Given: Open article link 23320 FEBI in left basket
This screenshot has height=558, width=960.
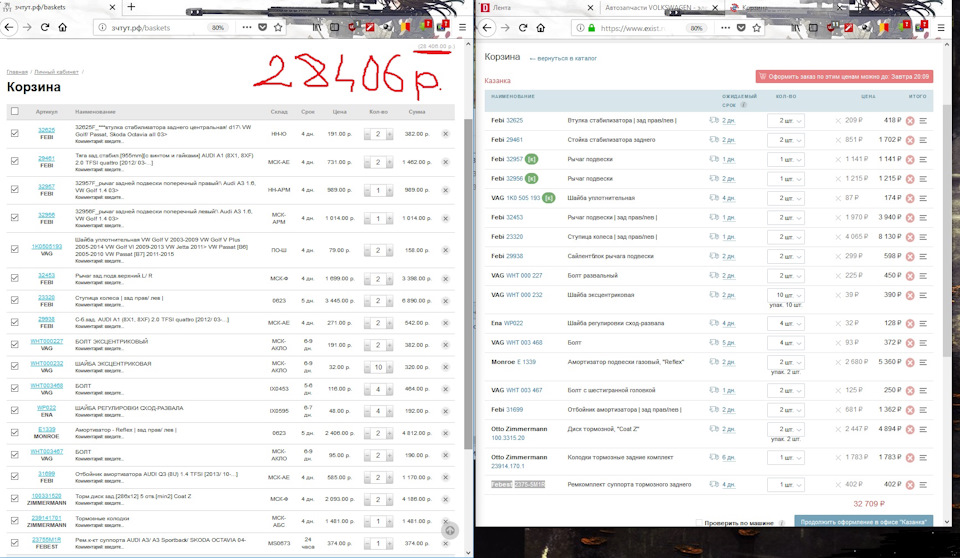Looking at the screenshot, I should point(47,297).
